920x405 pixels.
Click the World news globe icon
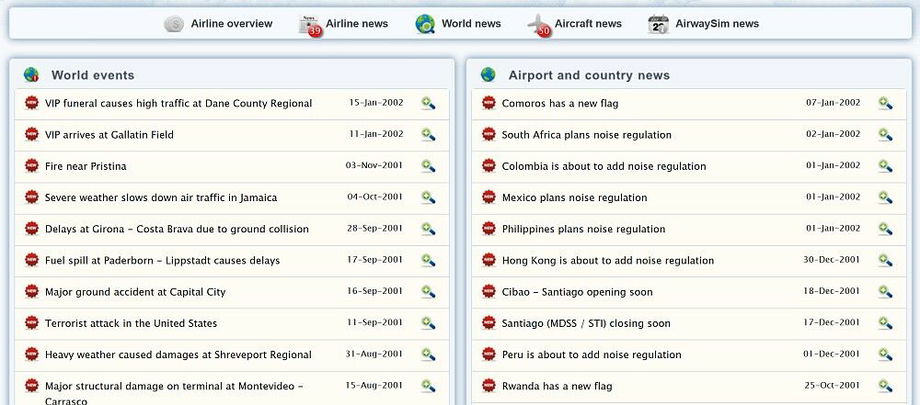pos(425,24)
